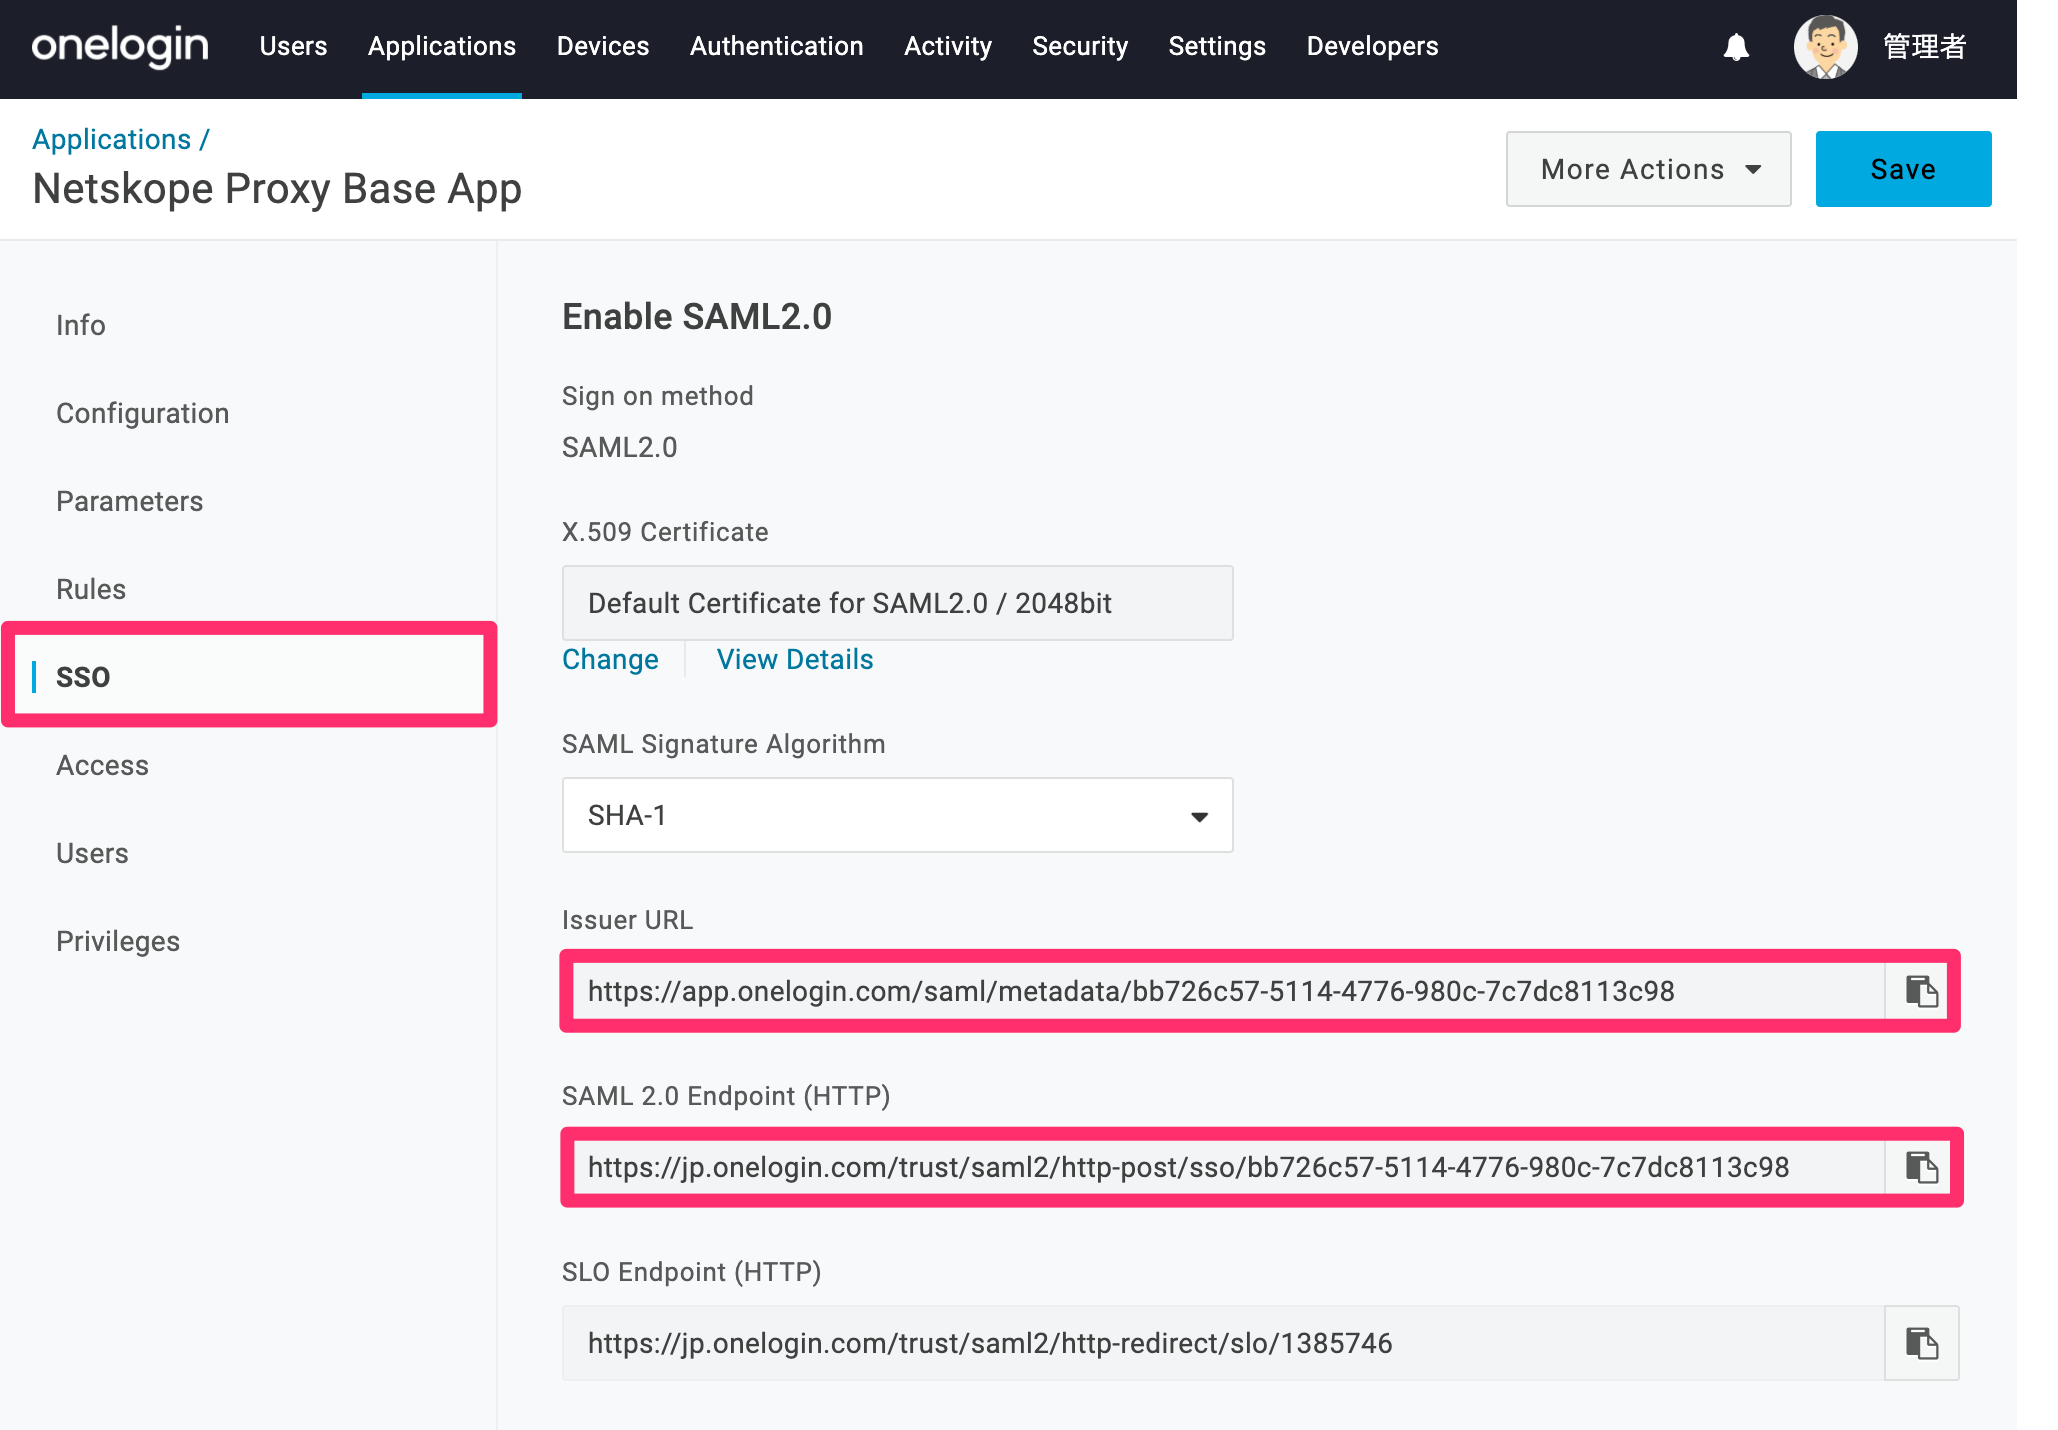
Task: Click the admin user avatar
Action: pyautogui.click(x=1825, y=47)
